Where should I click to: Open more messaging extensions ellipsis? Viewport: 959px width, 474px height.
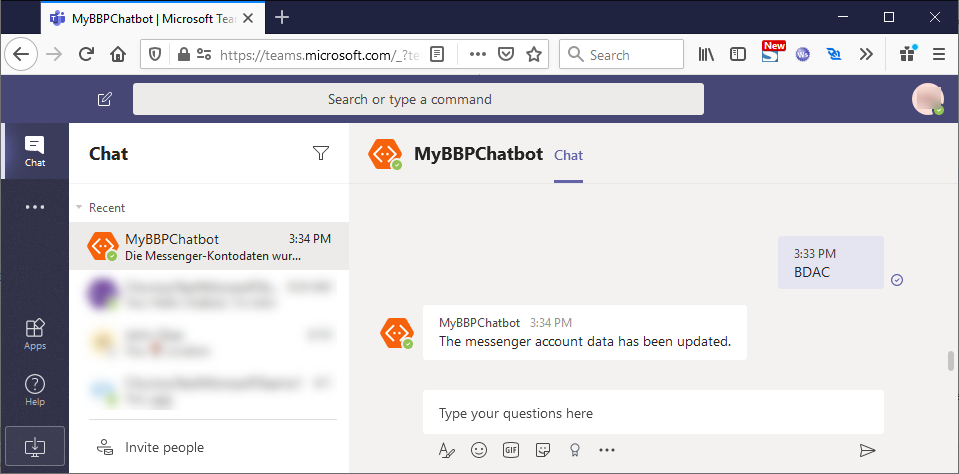[607, 451]
